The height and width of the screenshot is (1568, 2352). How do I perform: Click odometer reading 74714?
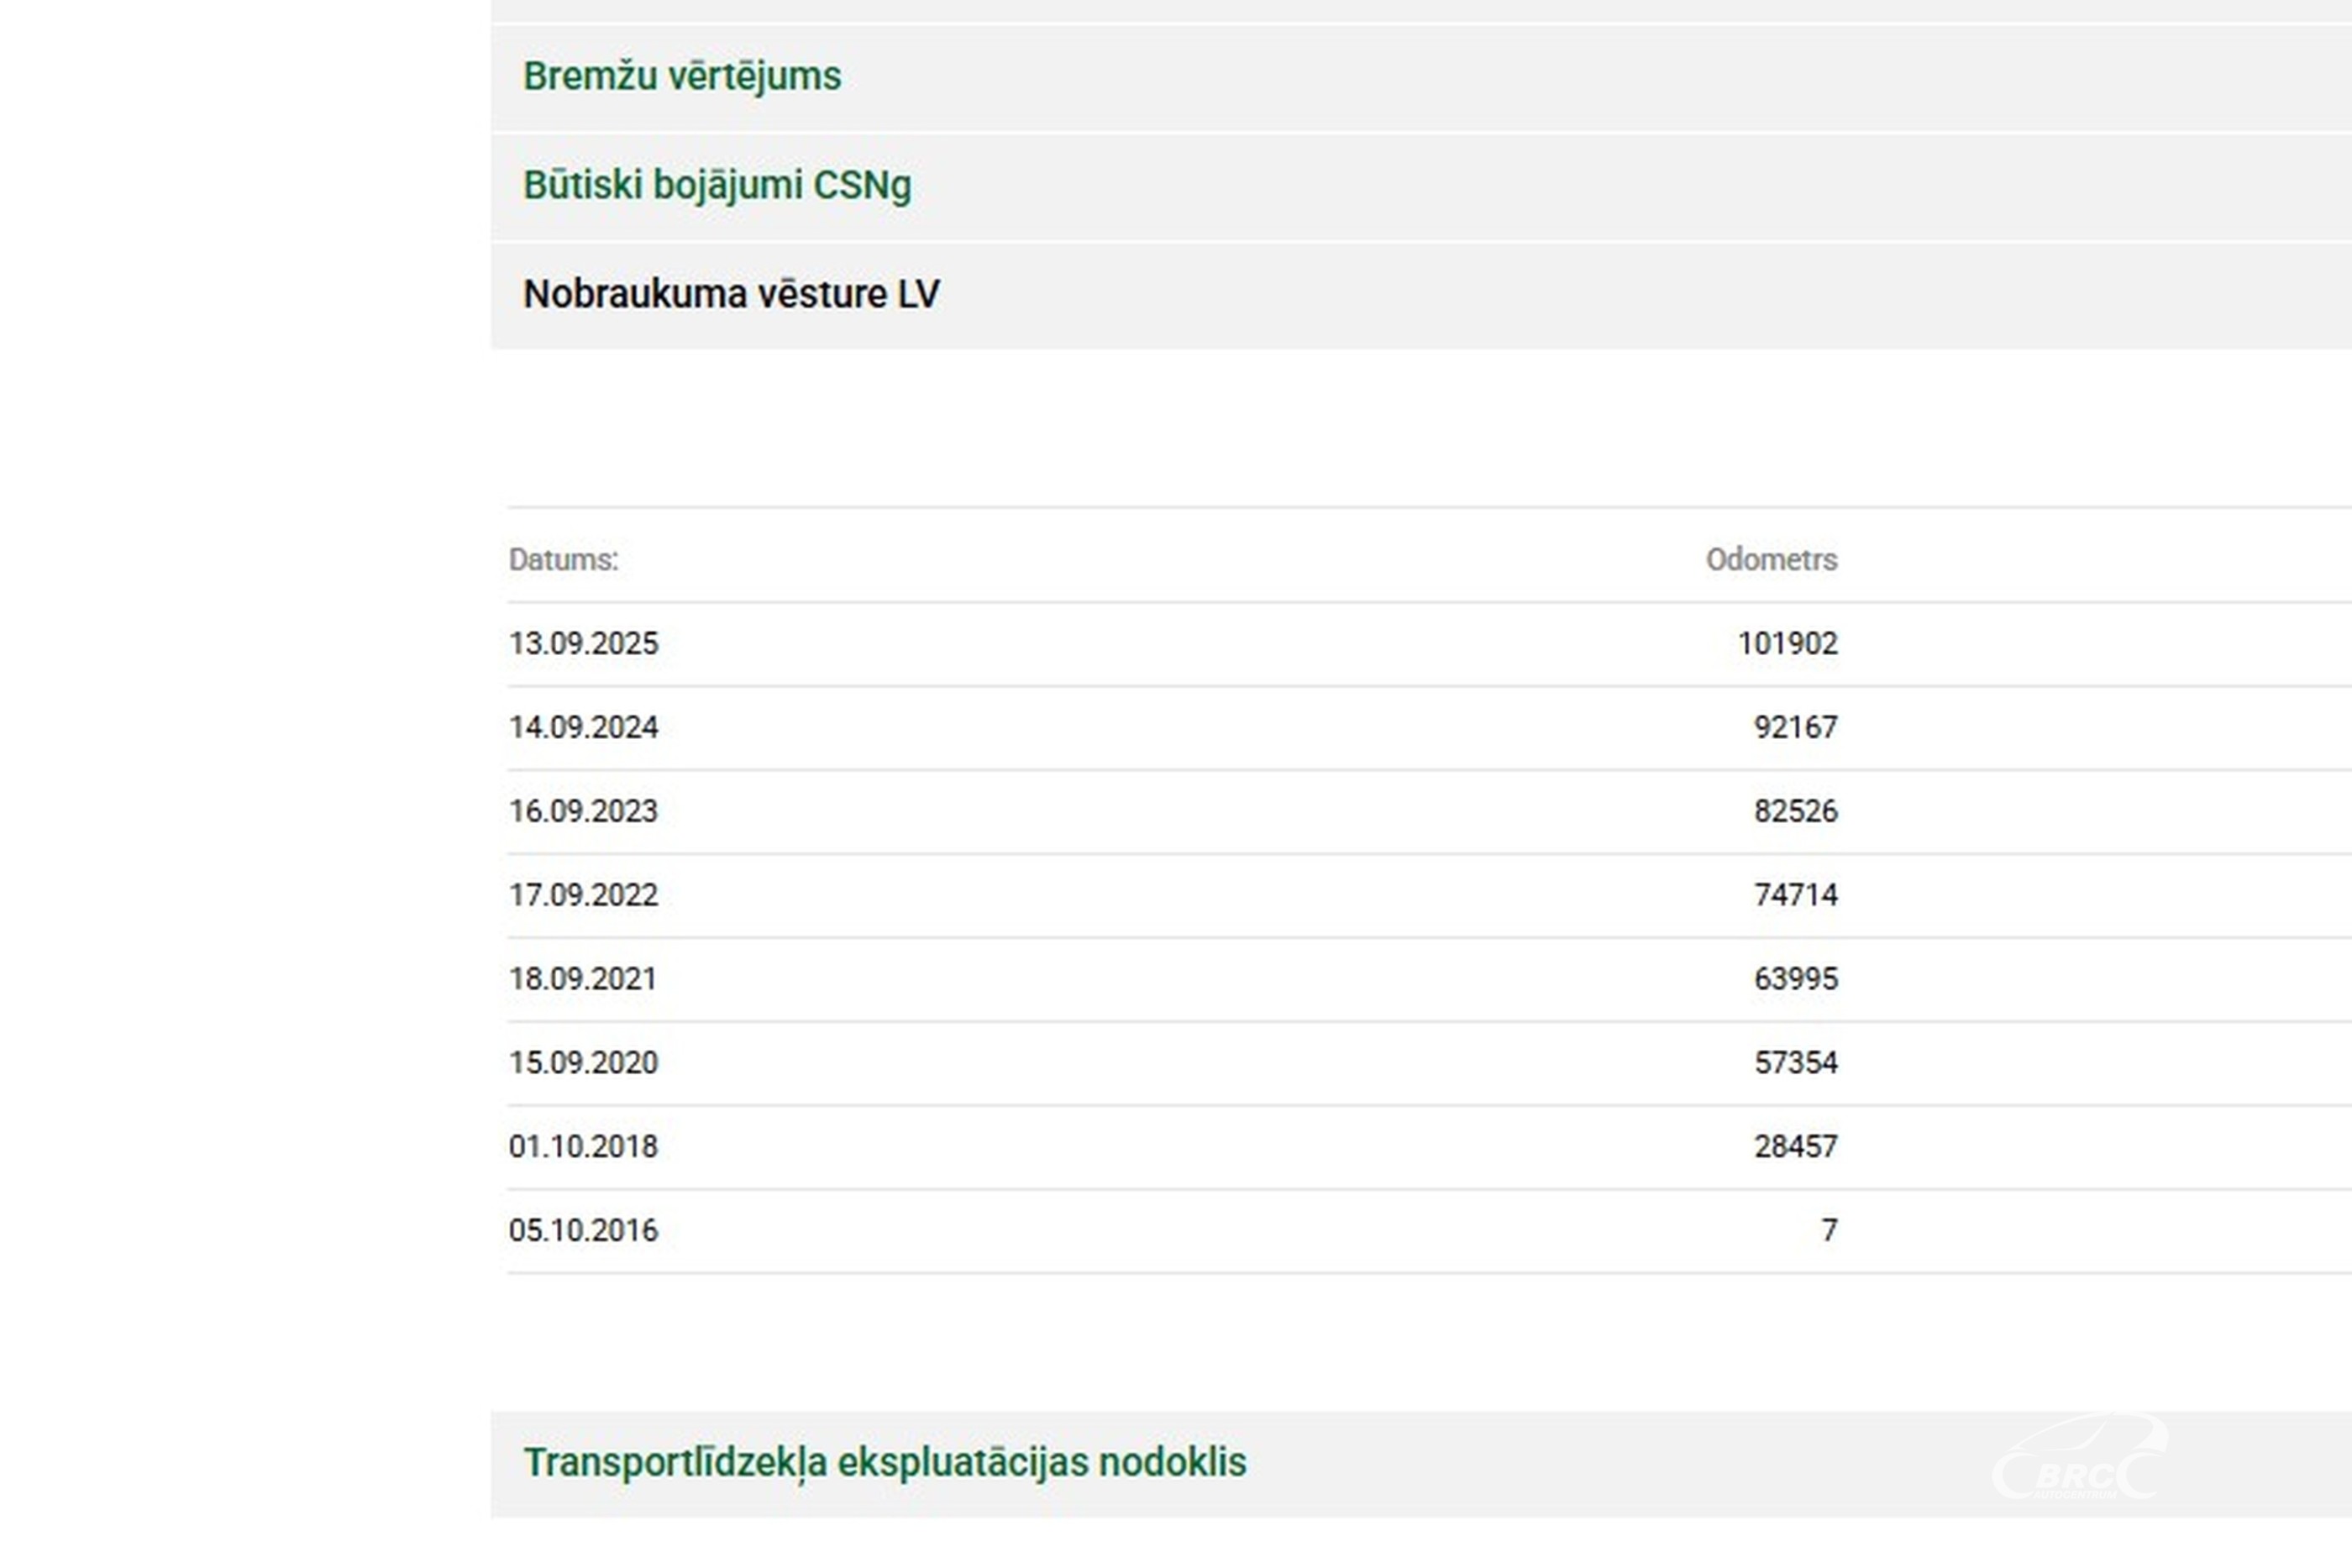(1795, 895)
